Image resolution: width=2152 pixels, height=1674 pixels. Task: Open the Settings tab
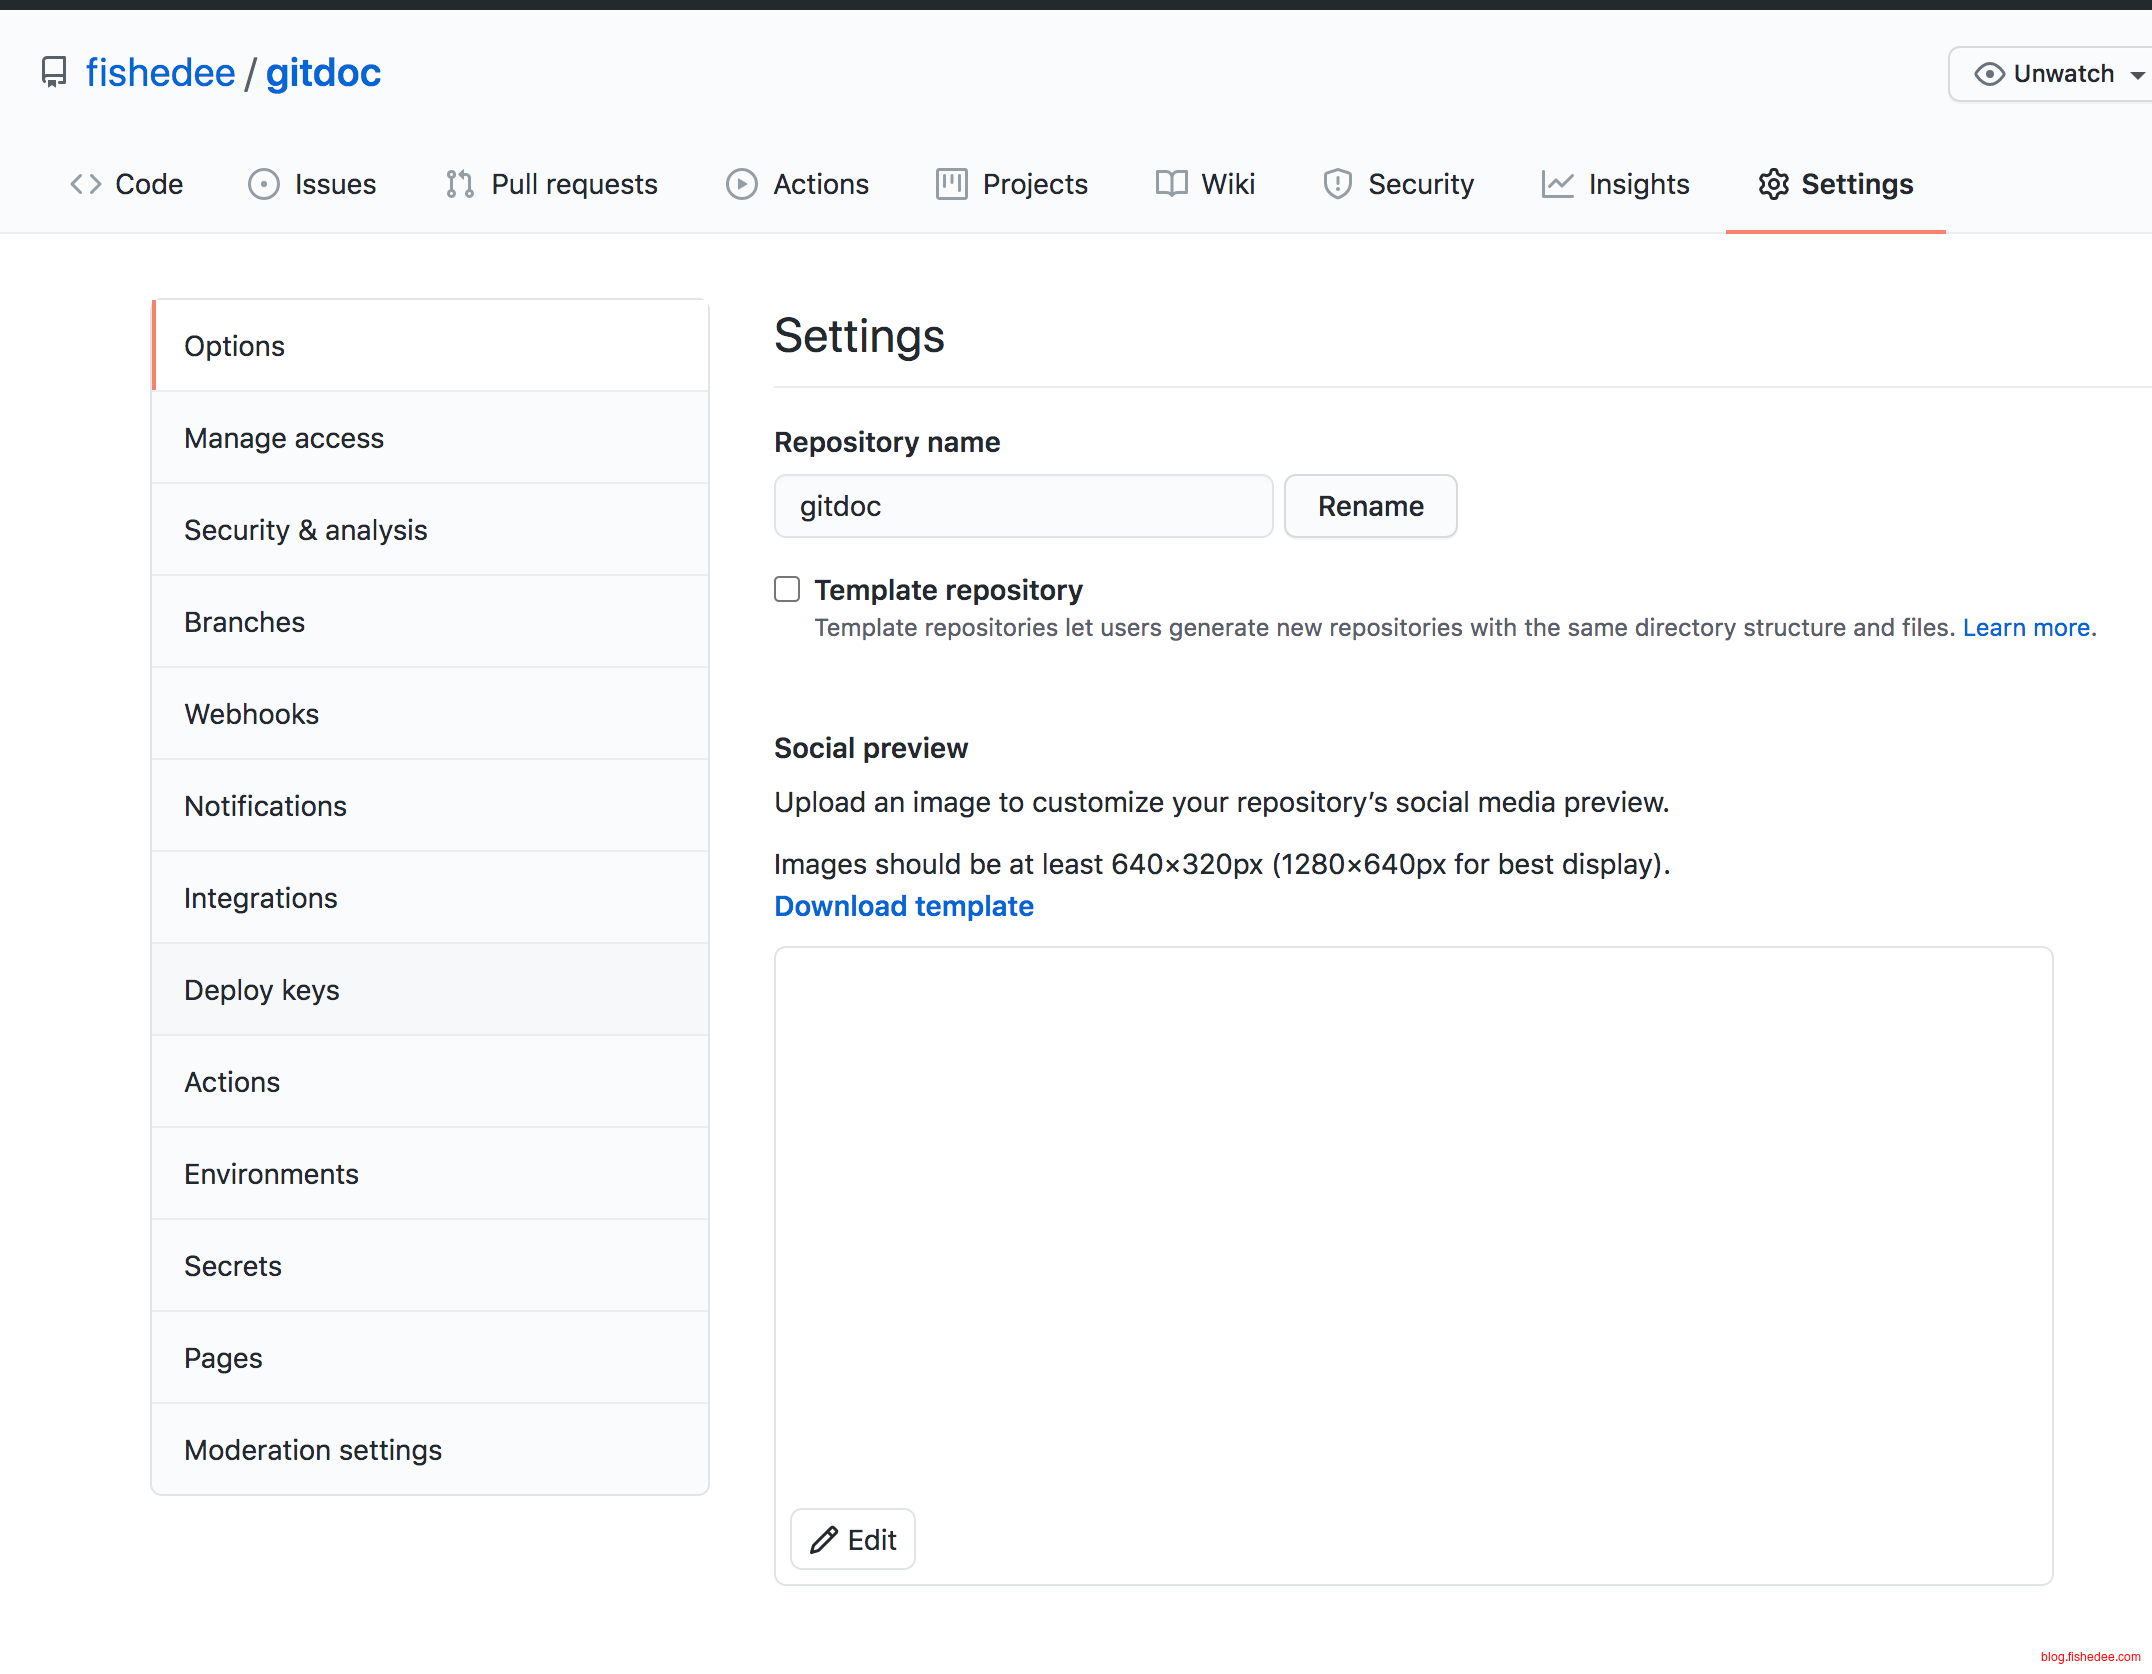1835,184
